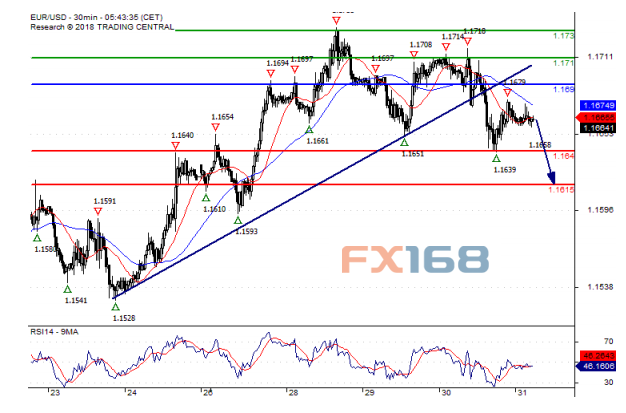Select the red swing-high marker below 1.1708
Screen dimensions: 626x413
414,55
